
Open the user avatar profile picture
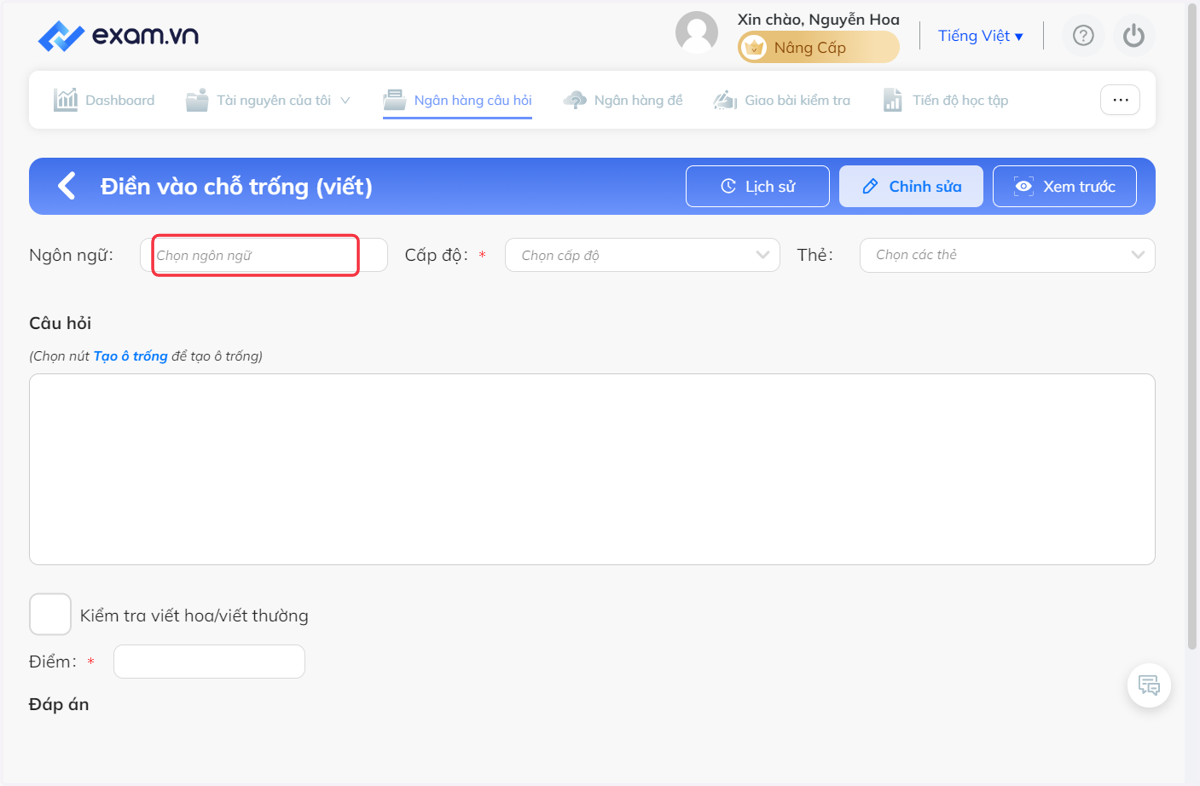[x=697, y=33]
